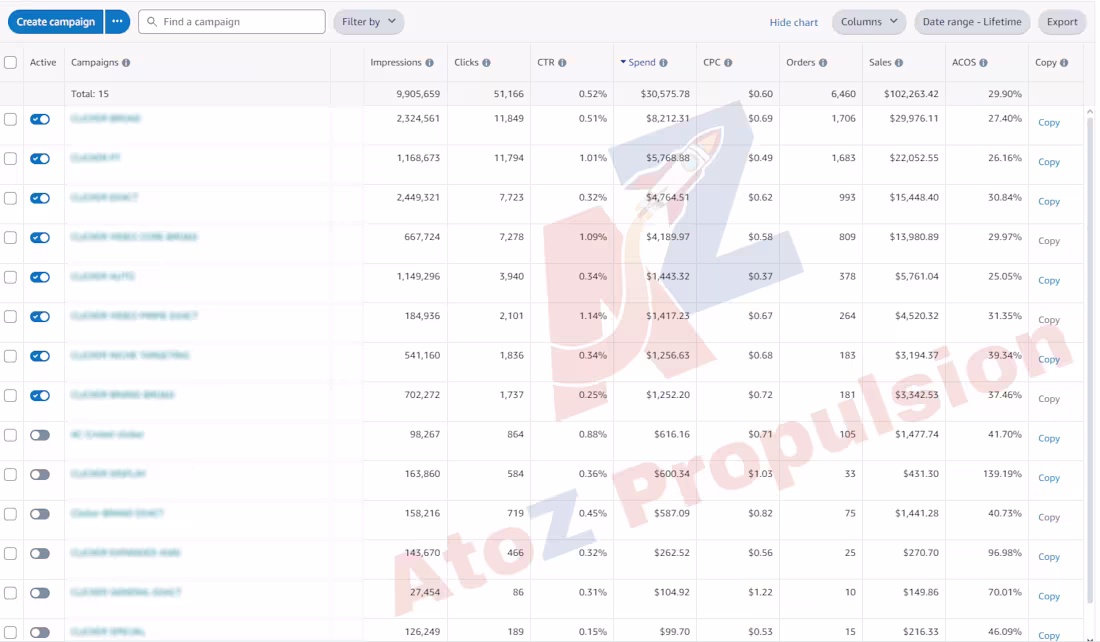Sort by the Orders column header
This screenshot has height=642, width=1100.
tap(800, 62)
